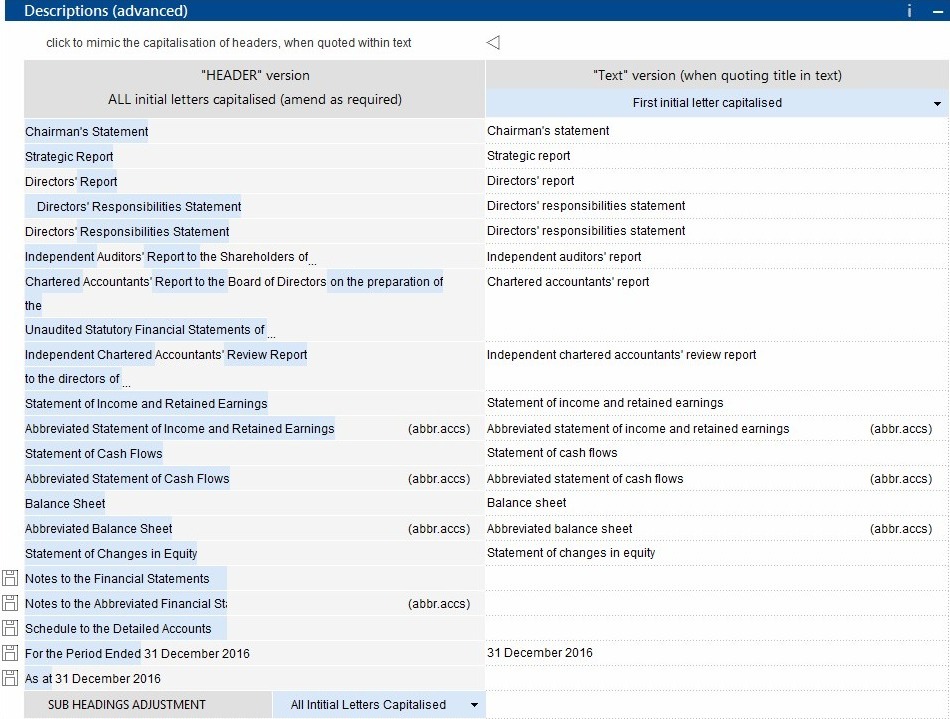
Task: Edit the Strategic Report header field
Action: 69,156
